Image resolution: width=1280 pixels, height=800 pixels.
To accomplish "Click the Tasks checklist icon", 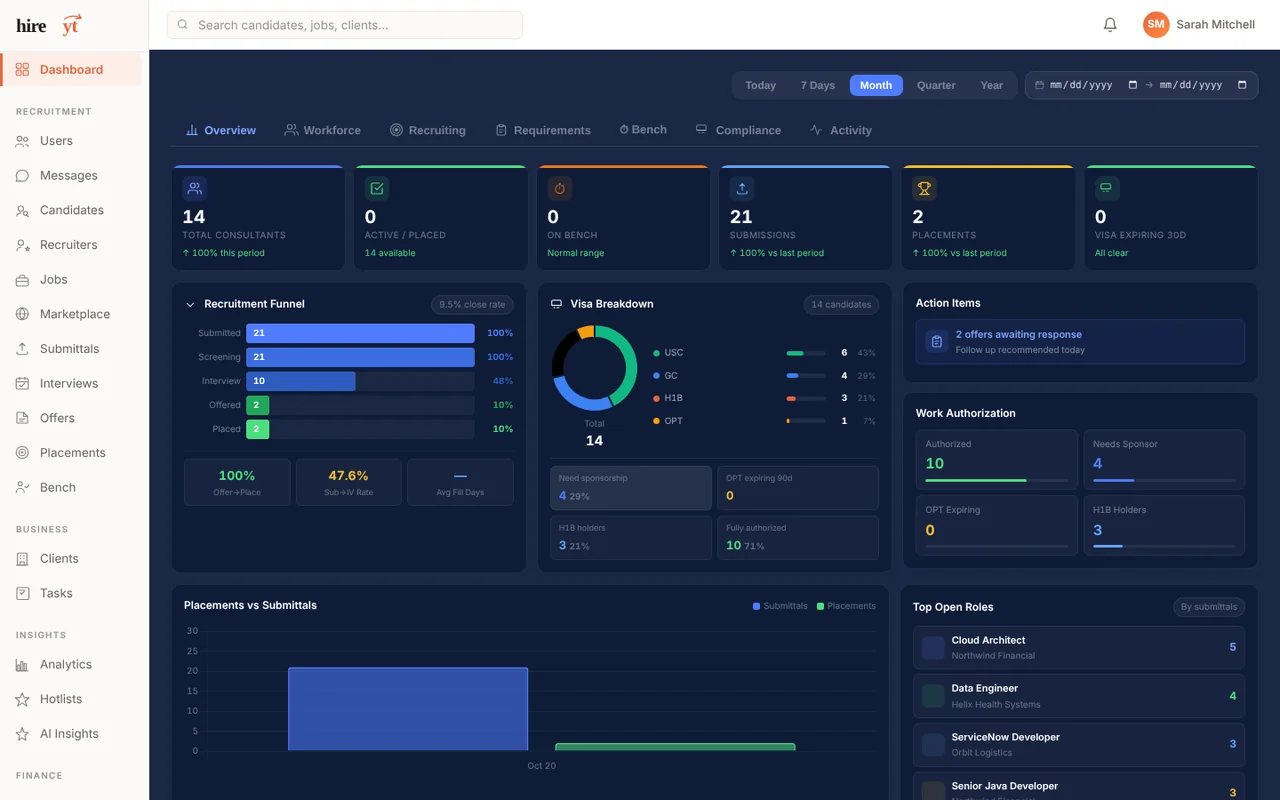I will (x=22, y=593).
